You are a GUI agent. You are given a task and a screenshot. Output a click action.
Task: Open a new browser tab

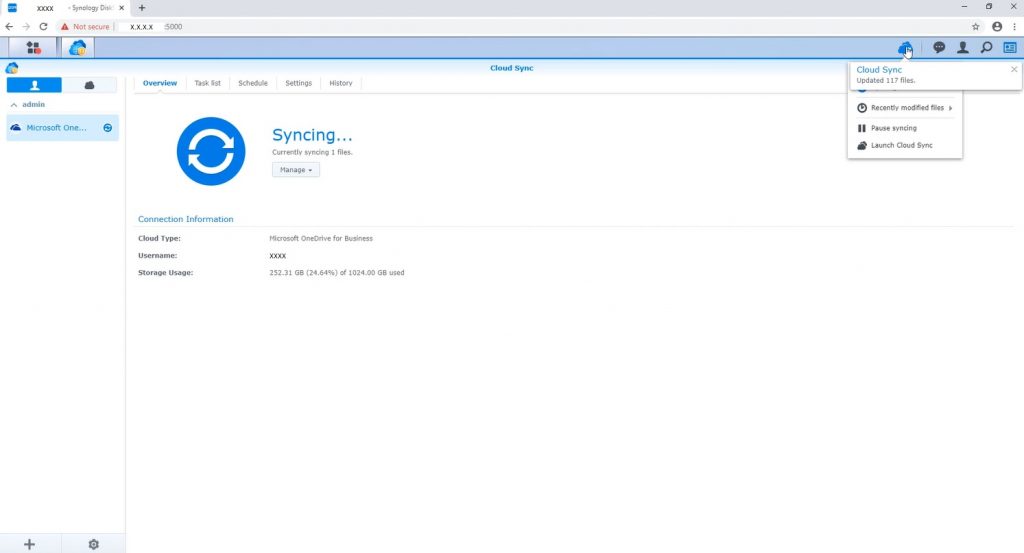click(x=142, y=8)
